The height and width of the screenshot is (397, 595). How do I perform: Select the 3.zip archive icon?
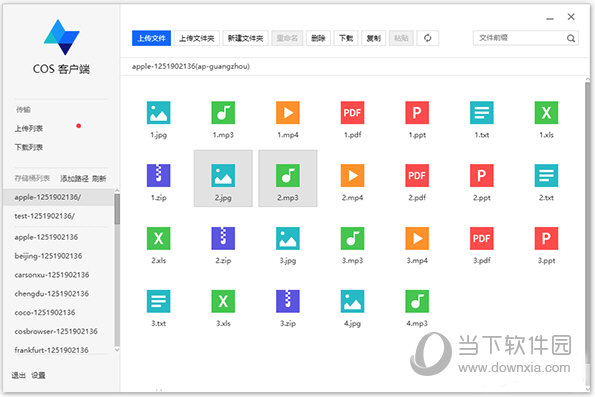point(288,301)
